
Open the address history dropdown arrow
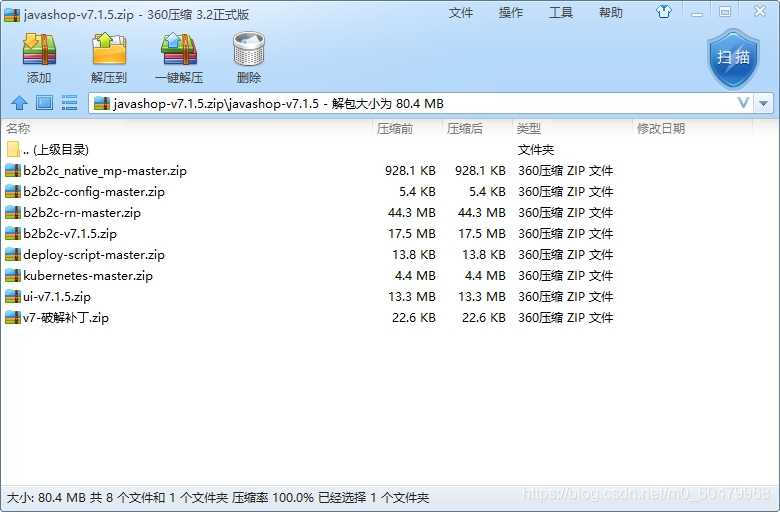pyautogui.click(x=764, y=103)
